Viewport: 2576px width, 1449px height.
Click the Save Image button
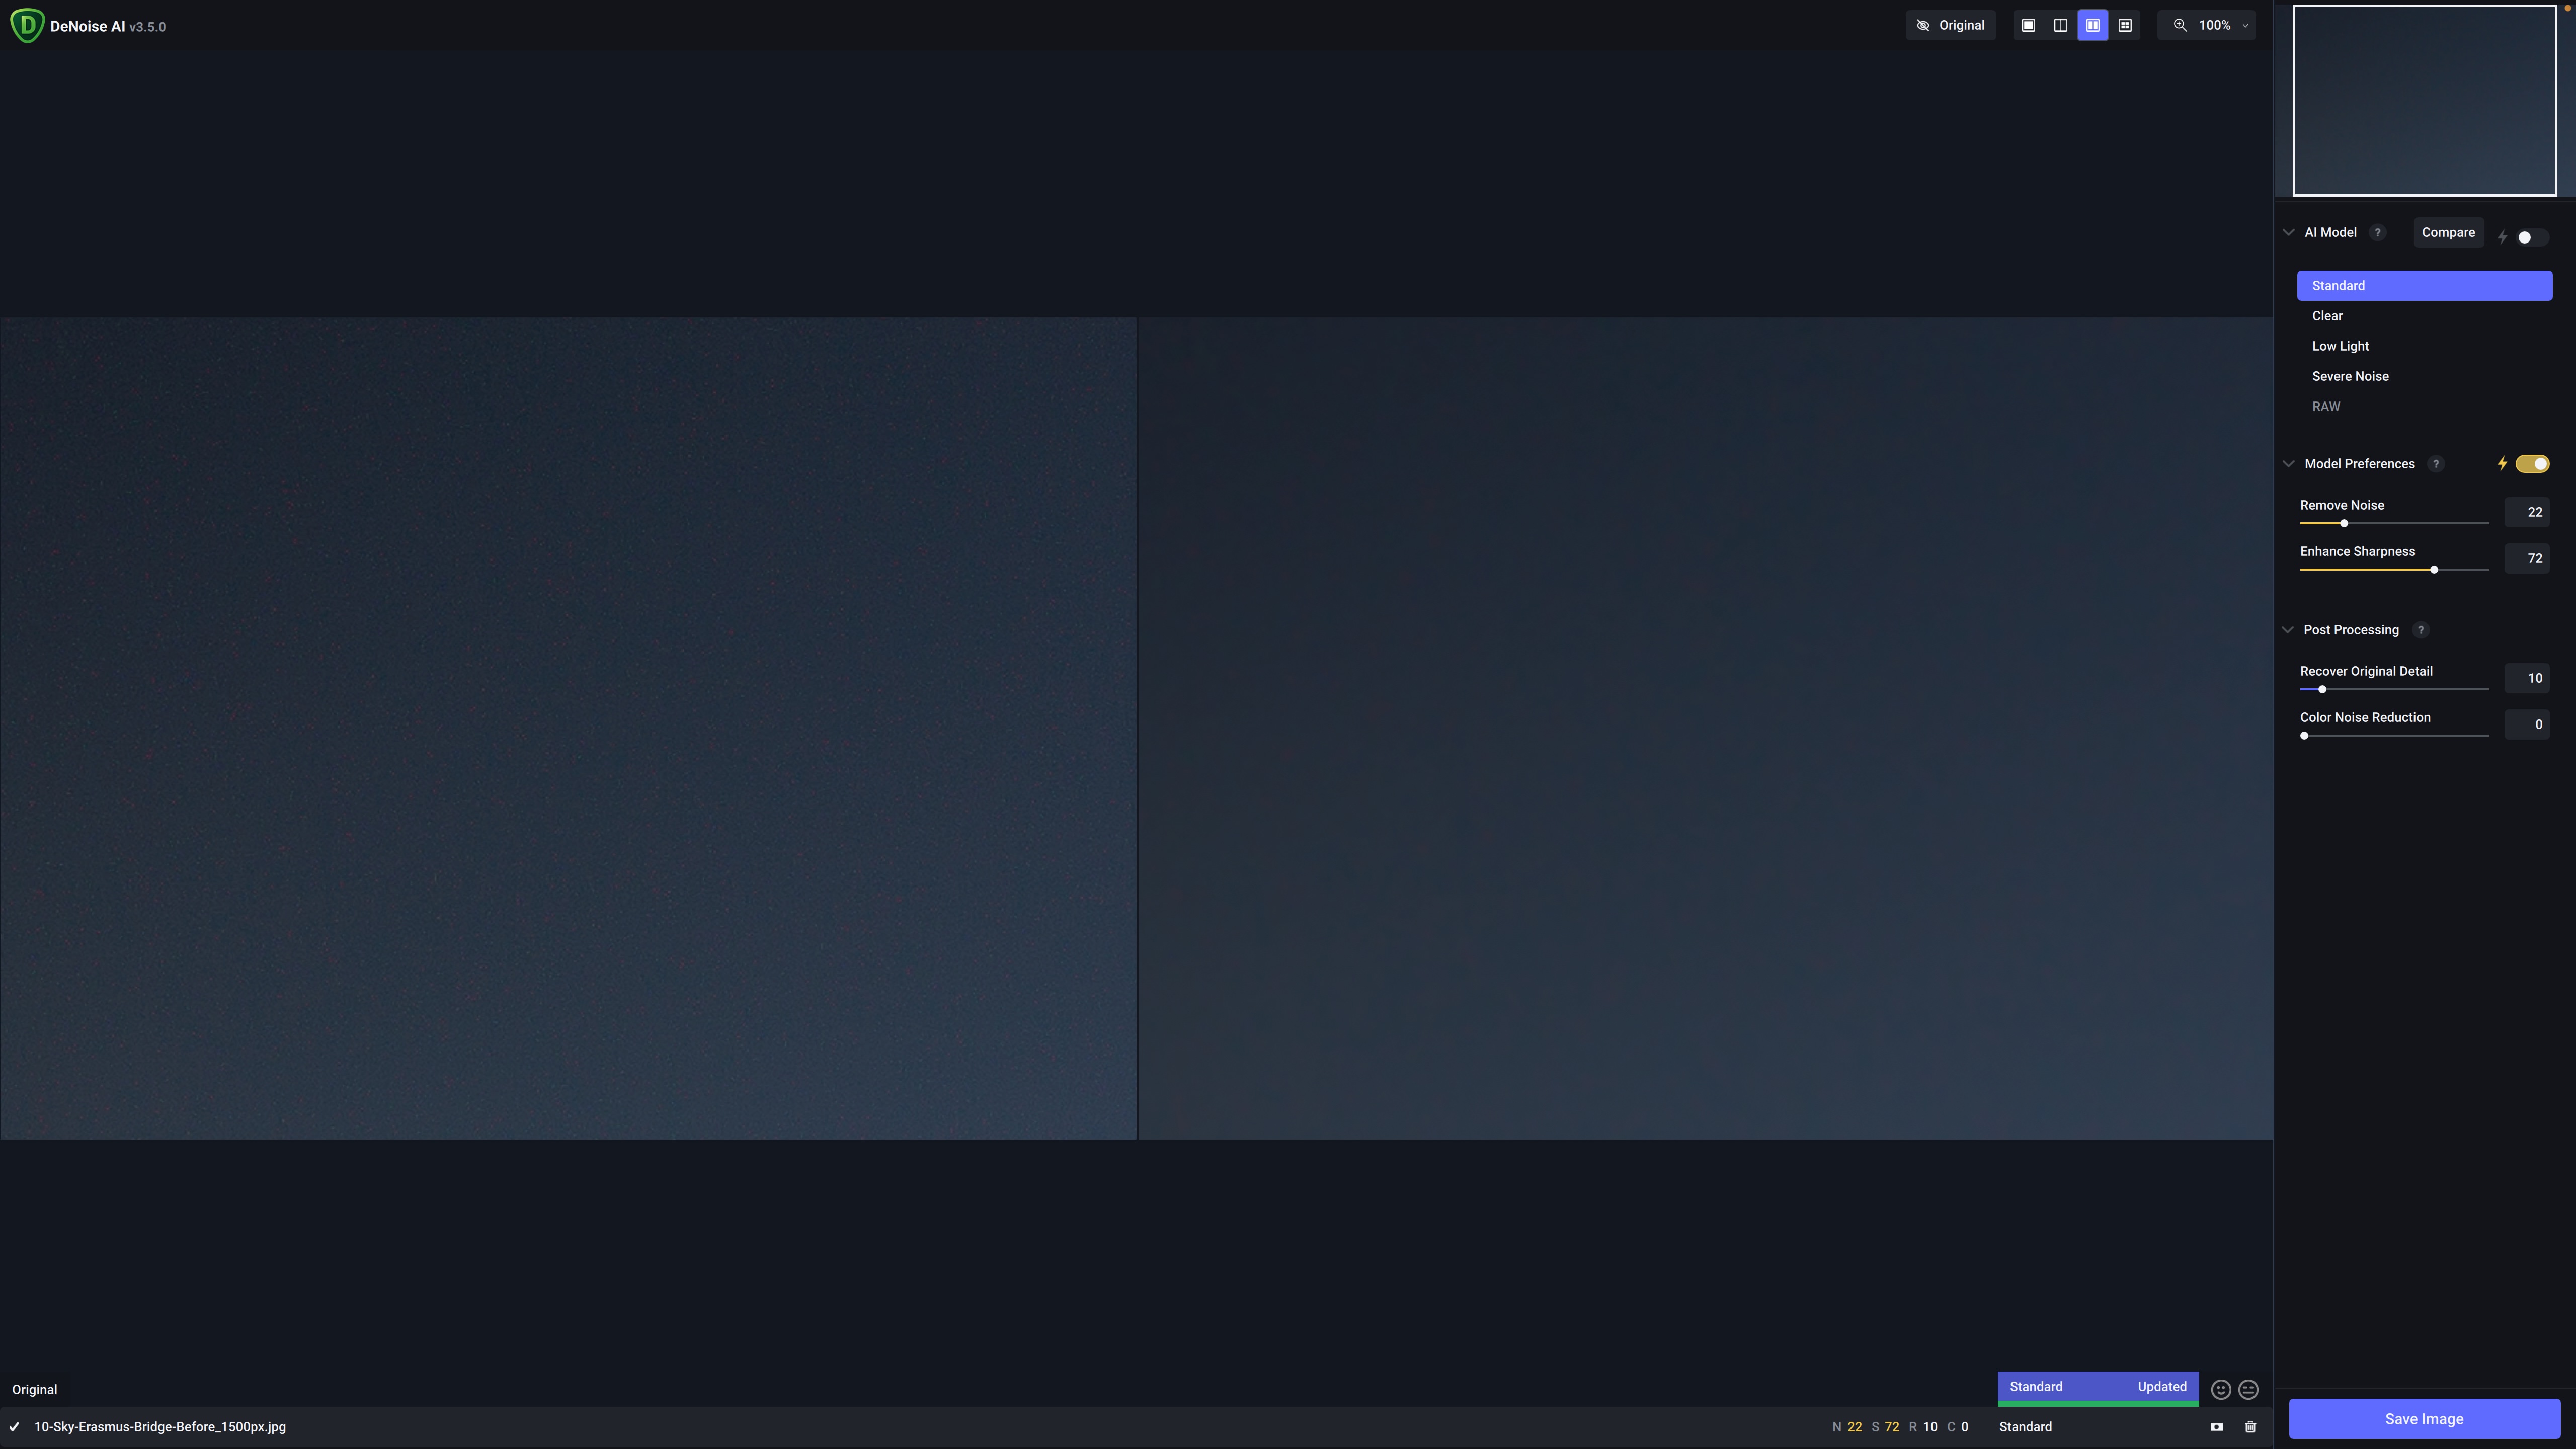[x=2424, y=1419]
